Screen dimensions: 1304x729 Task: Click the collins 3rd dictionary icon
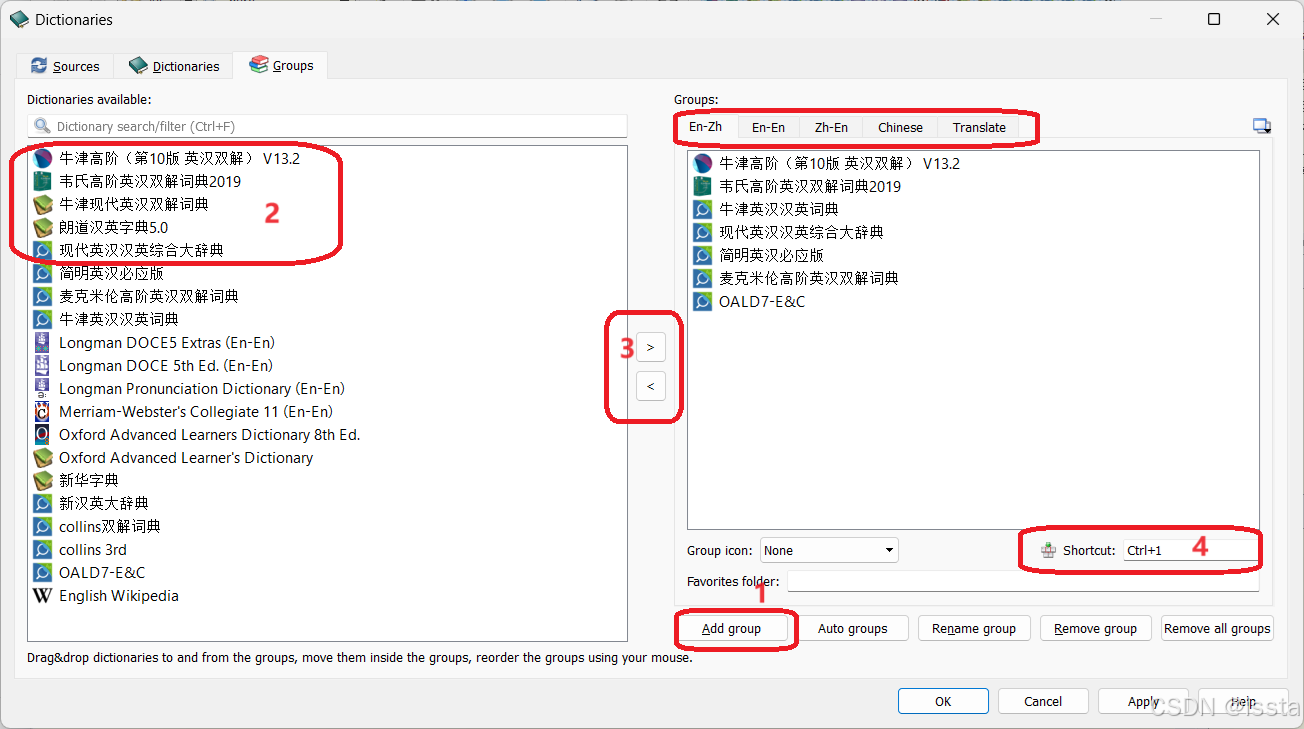click(42, 549)
